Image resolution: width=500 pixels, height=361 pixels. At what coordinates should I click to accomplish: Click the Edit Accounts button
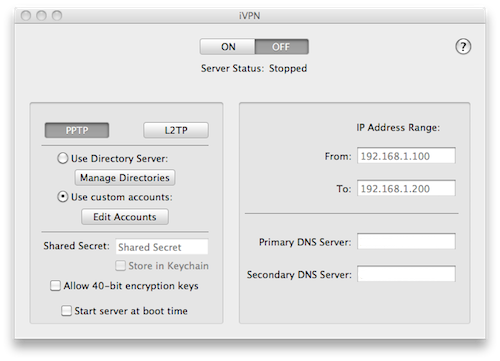coord(125,217)
